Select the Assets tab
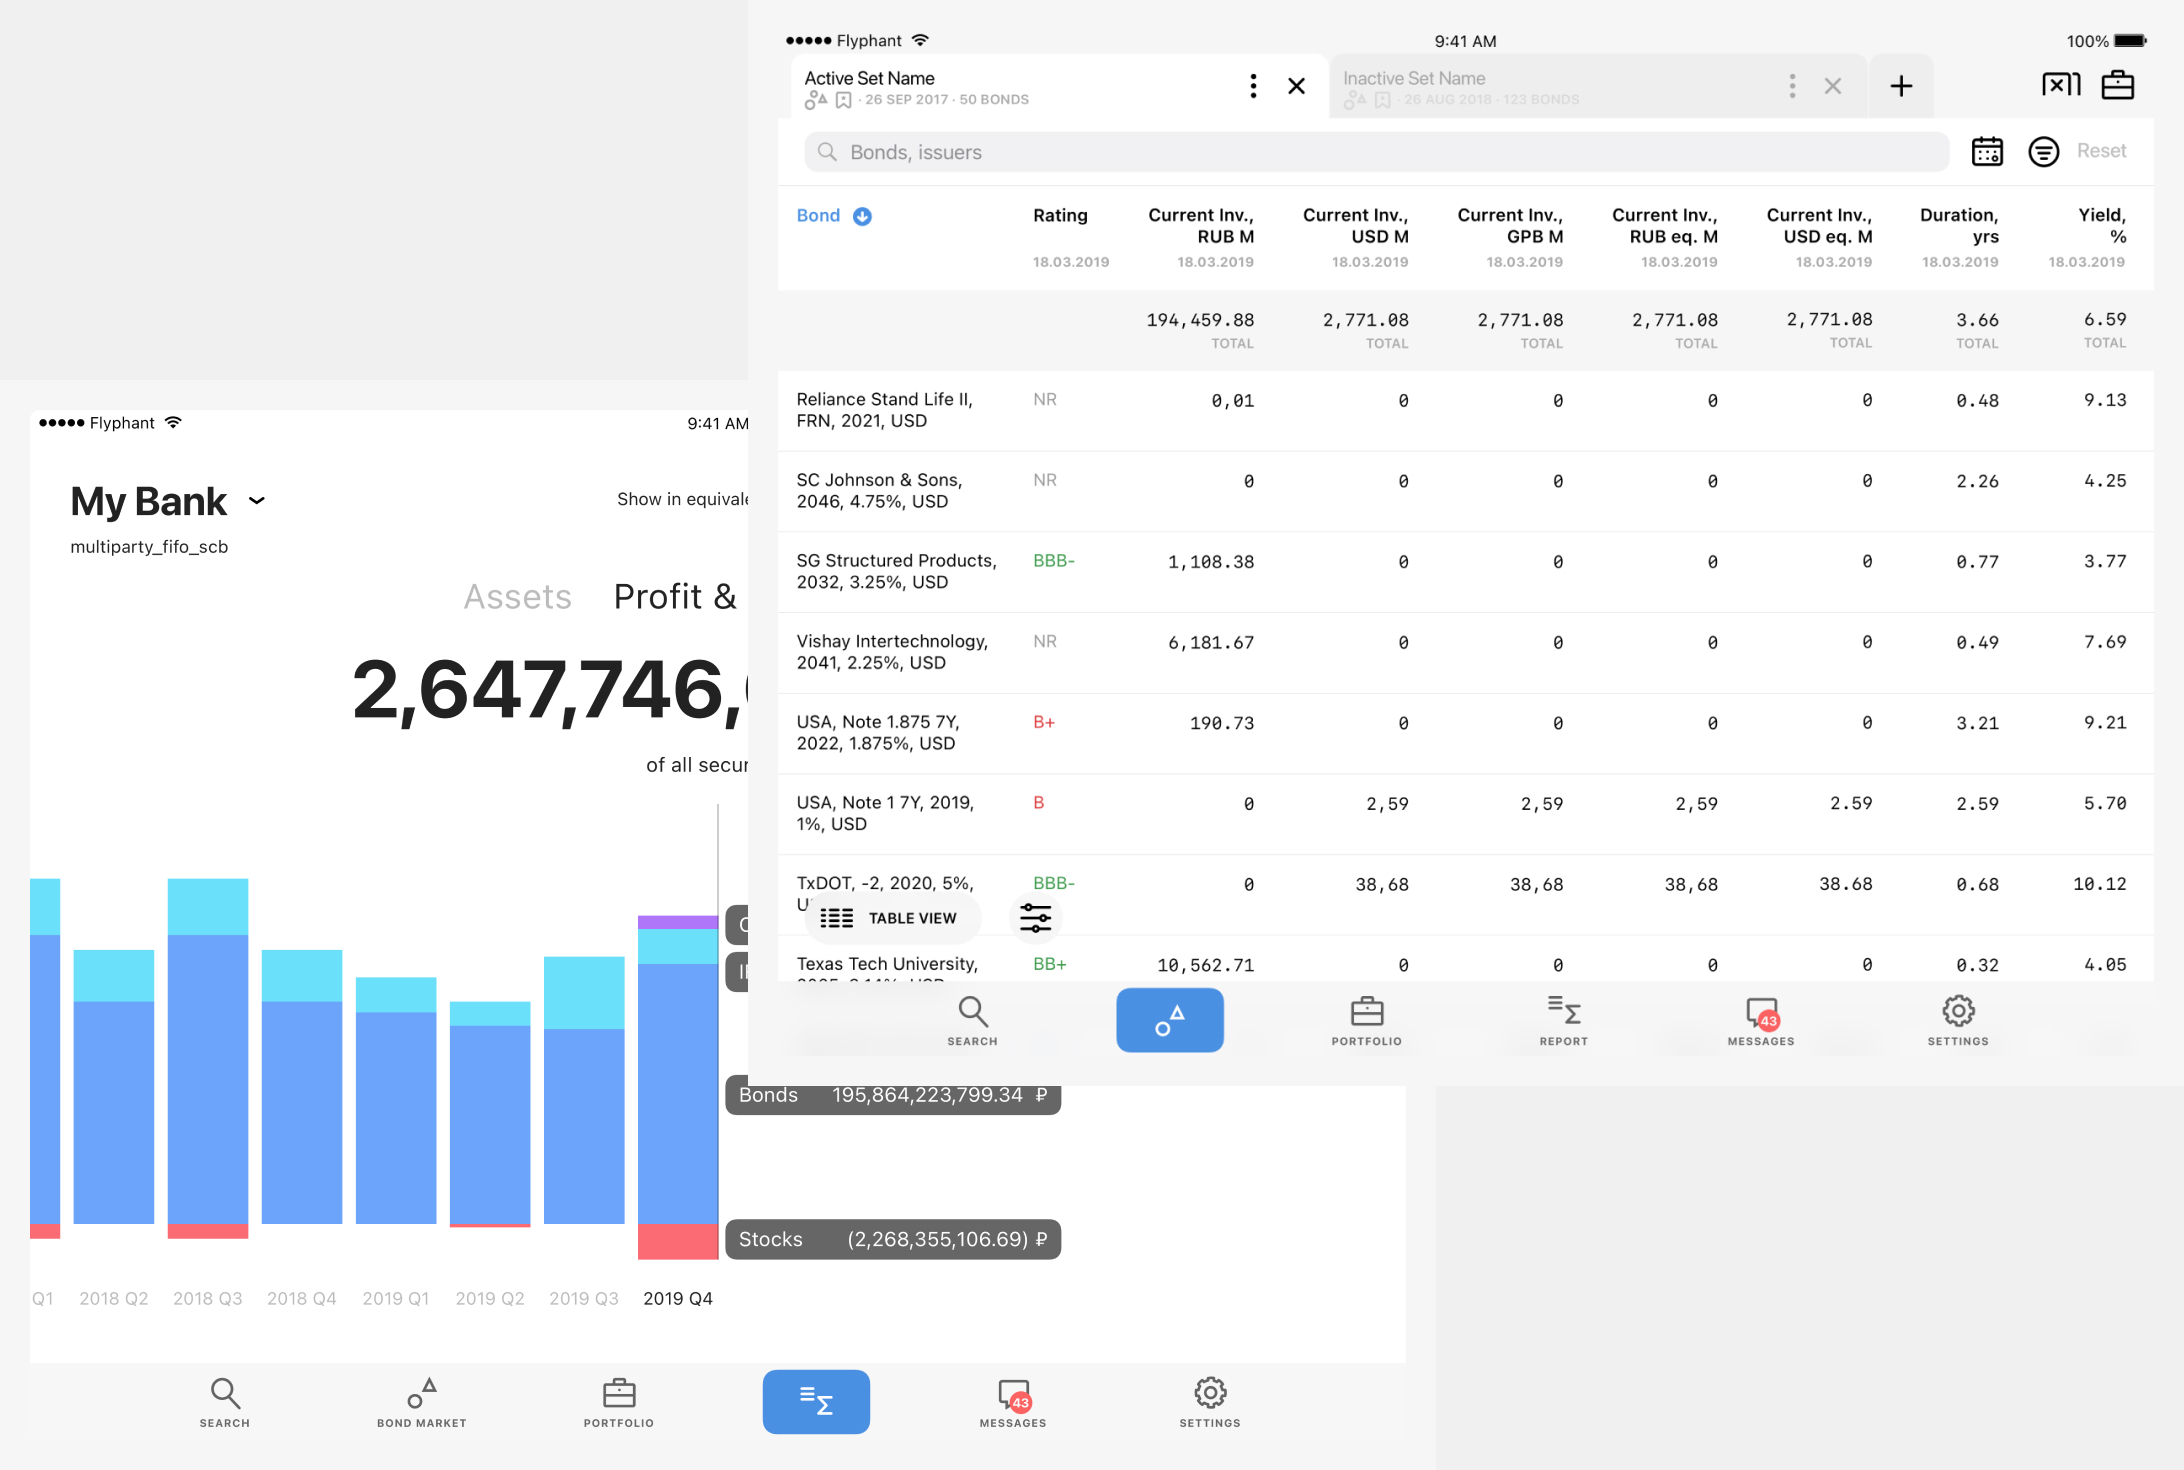The width and height of the screenshot is (2184, 1470). click(517, 597)
